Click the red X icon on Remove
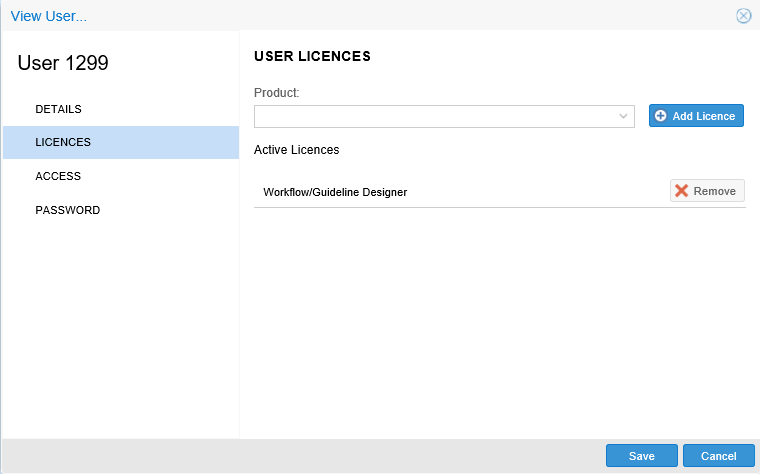The width and height of the screenshot is (760, 474). 681,191
